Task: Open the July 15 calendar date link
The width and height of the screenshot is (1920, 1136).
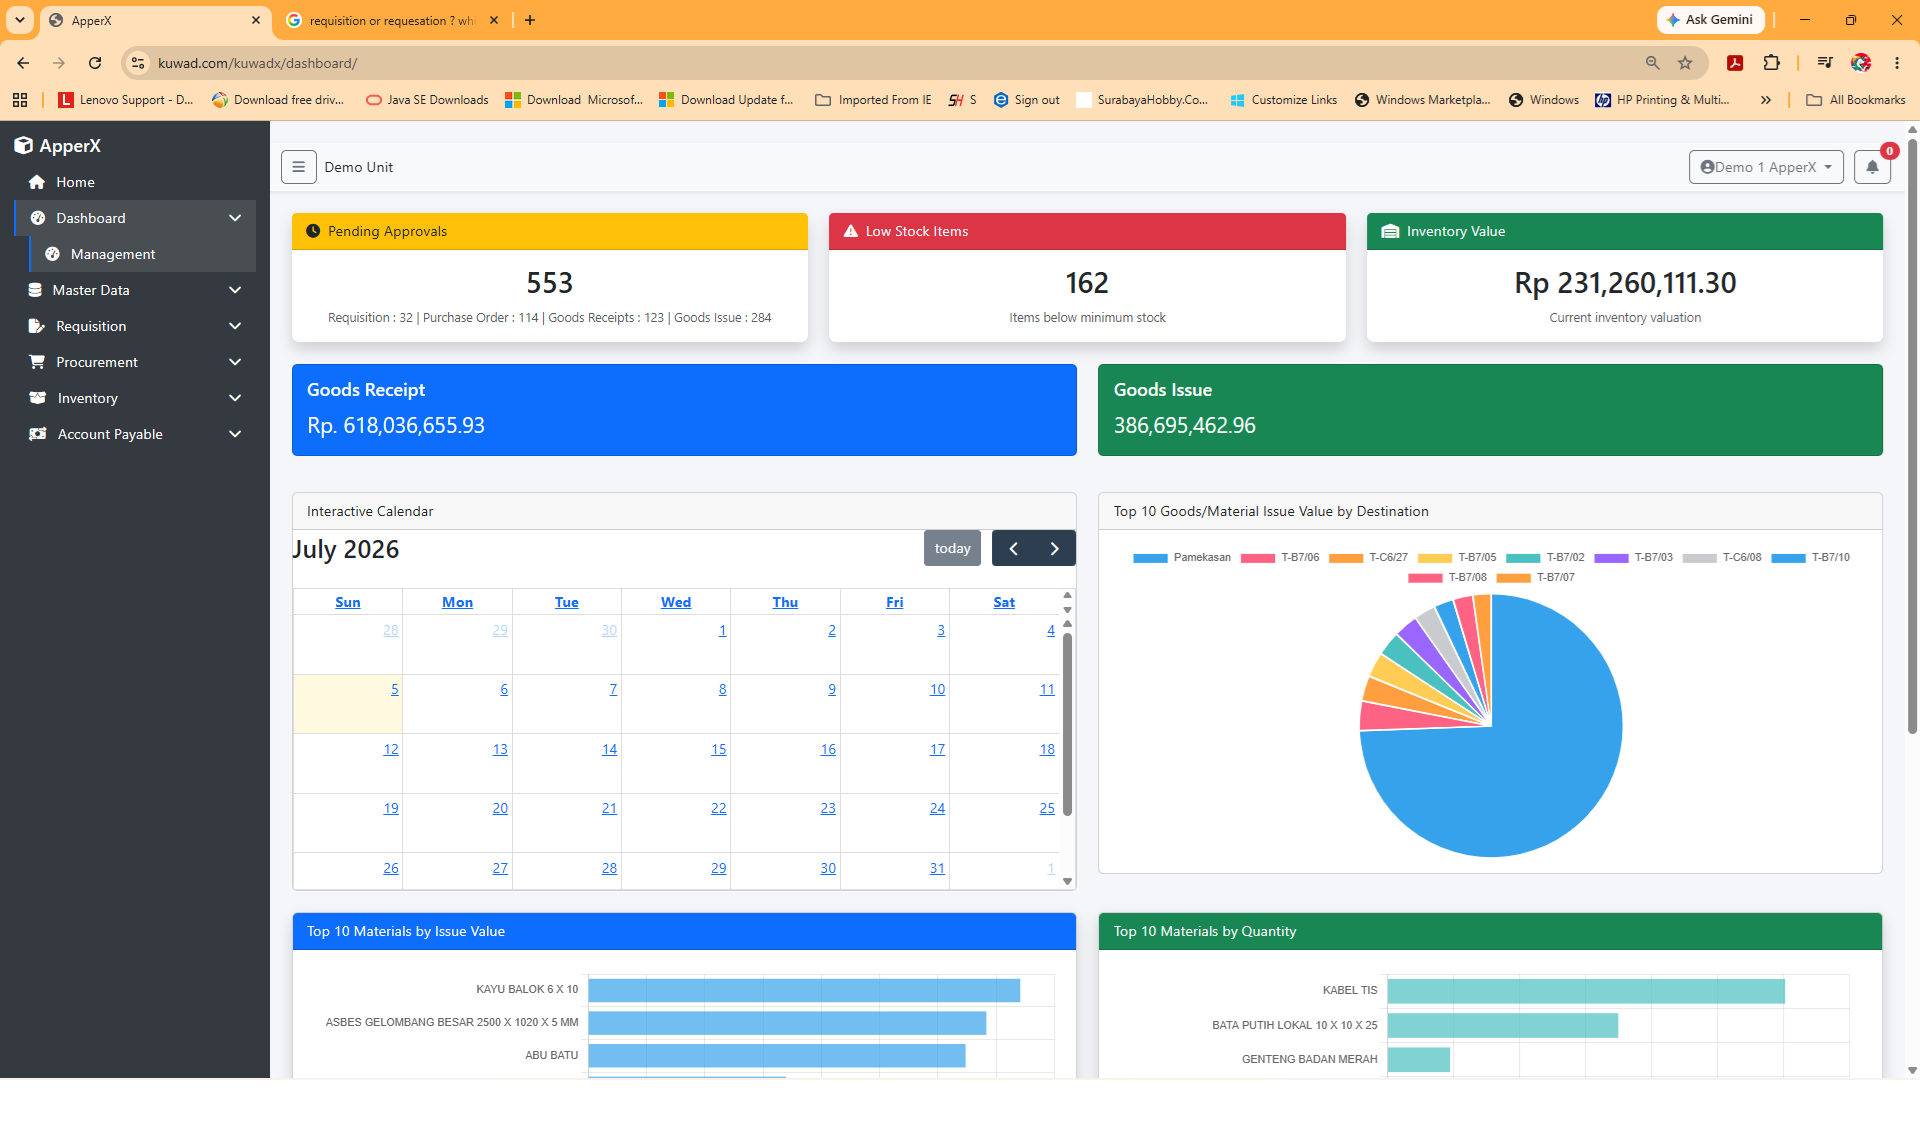Action: 719,749
